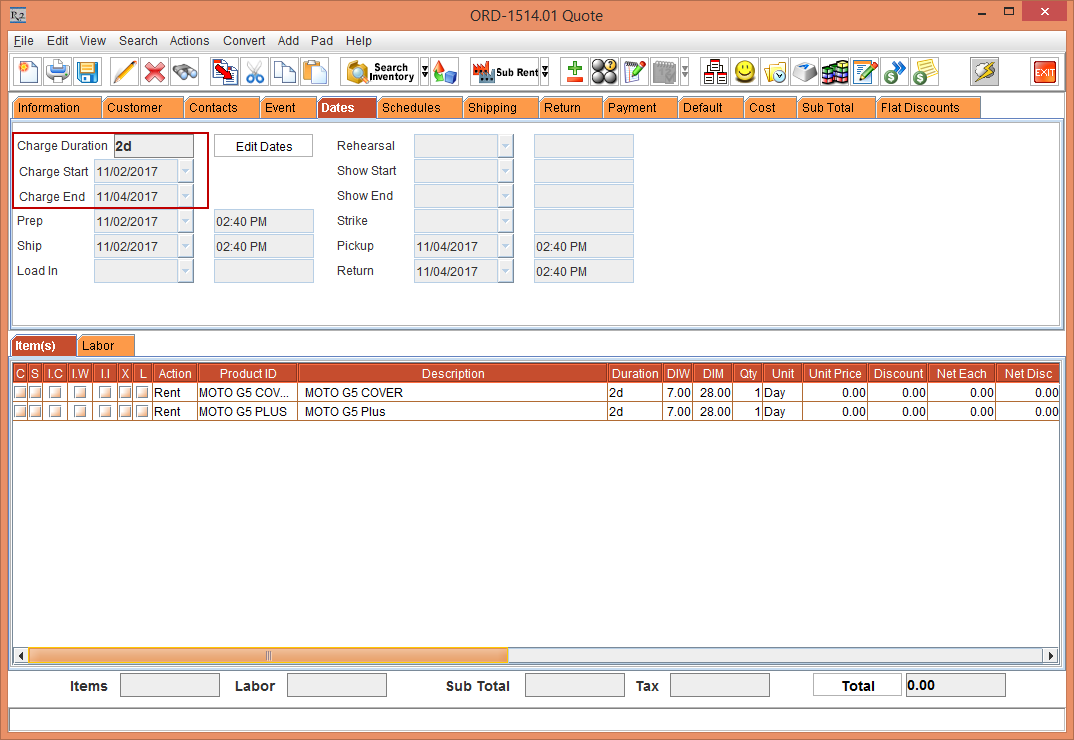1074x740 pixels.
Task: Open the Charge Start date dropdown
Action: point(185,171)
